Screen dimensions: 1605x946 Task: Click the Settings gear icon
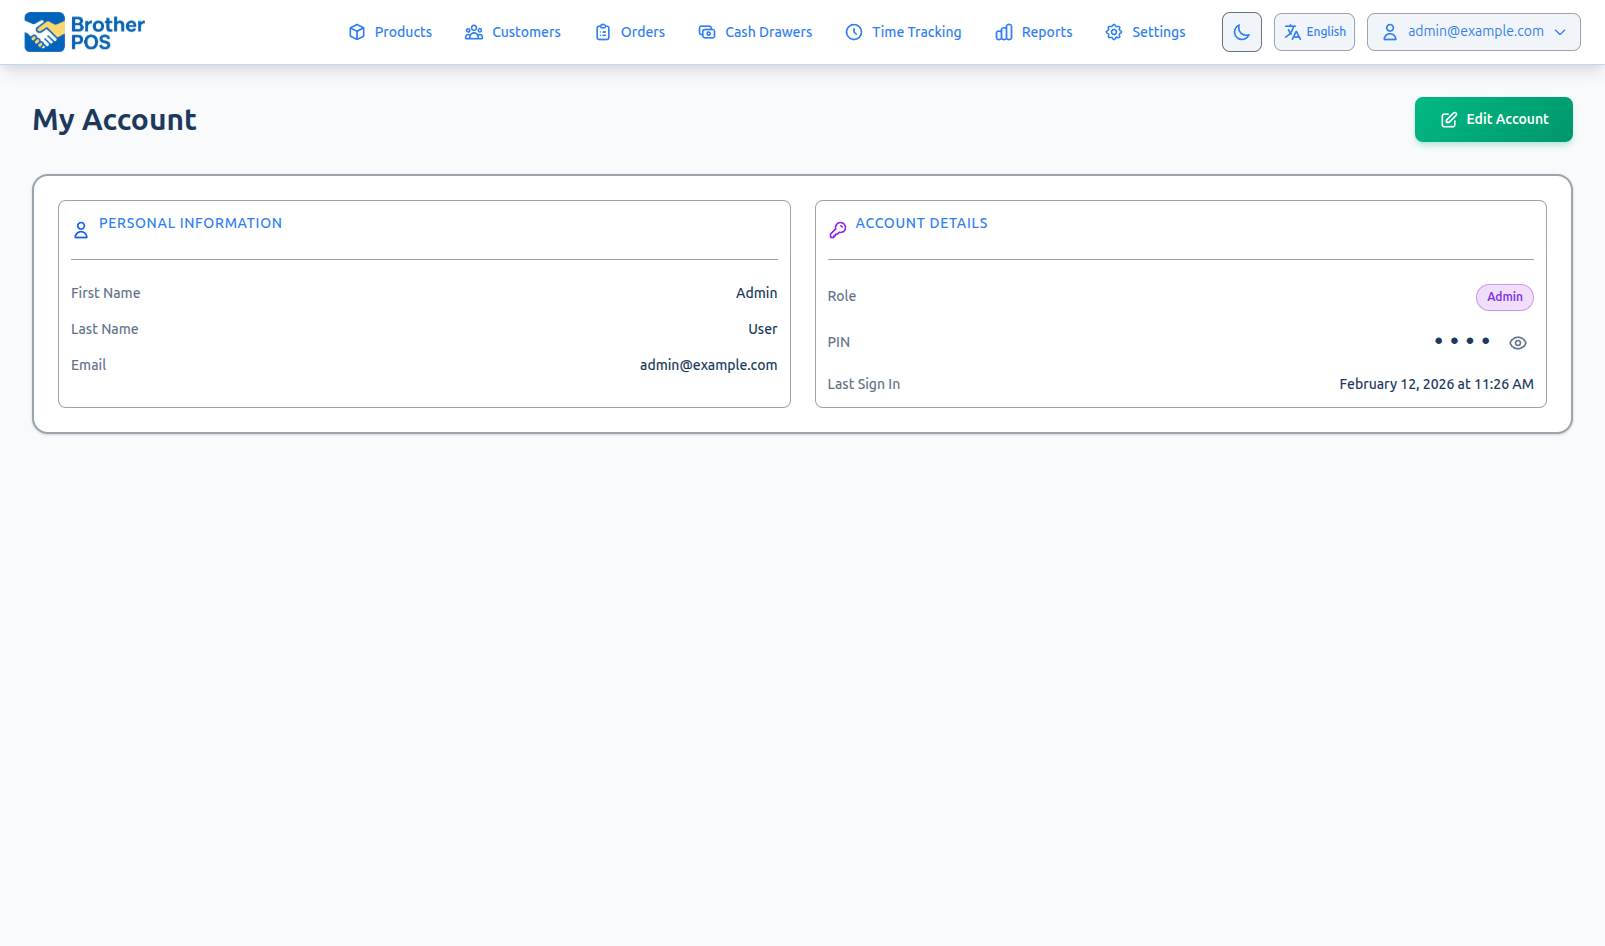(x=1113, y=31)
